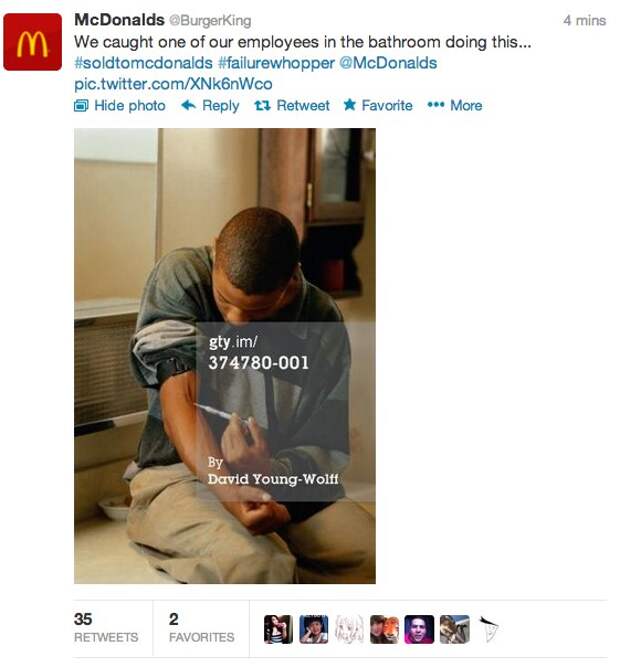This screenshot has height=667, width=620.
Task: Open the pic.twitter.com/XNk6nWco link
Action: click(173, 84)
